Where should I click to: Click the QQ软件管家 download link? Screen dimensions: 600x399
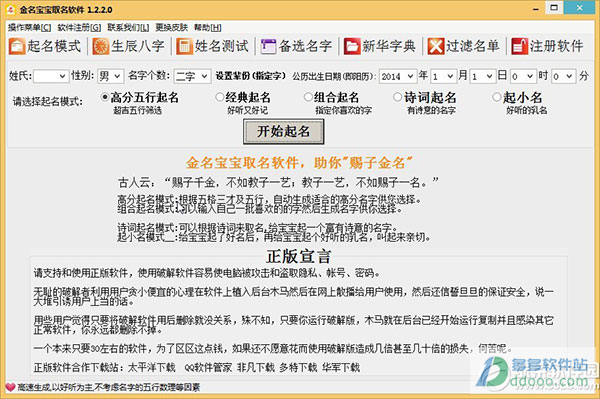pos(208,368)
